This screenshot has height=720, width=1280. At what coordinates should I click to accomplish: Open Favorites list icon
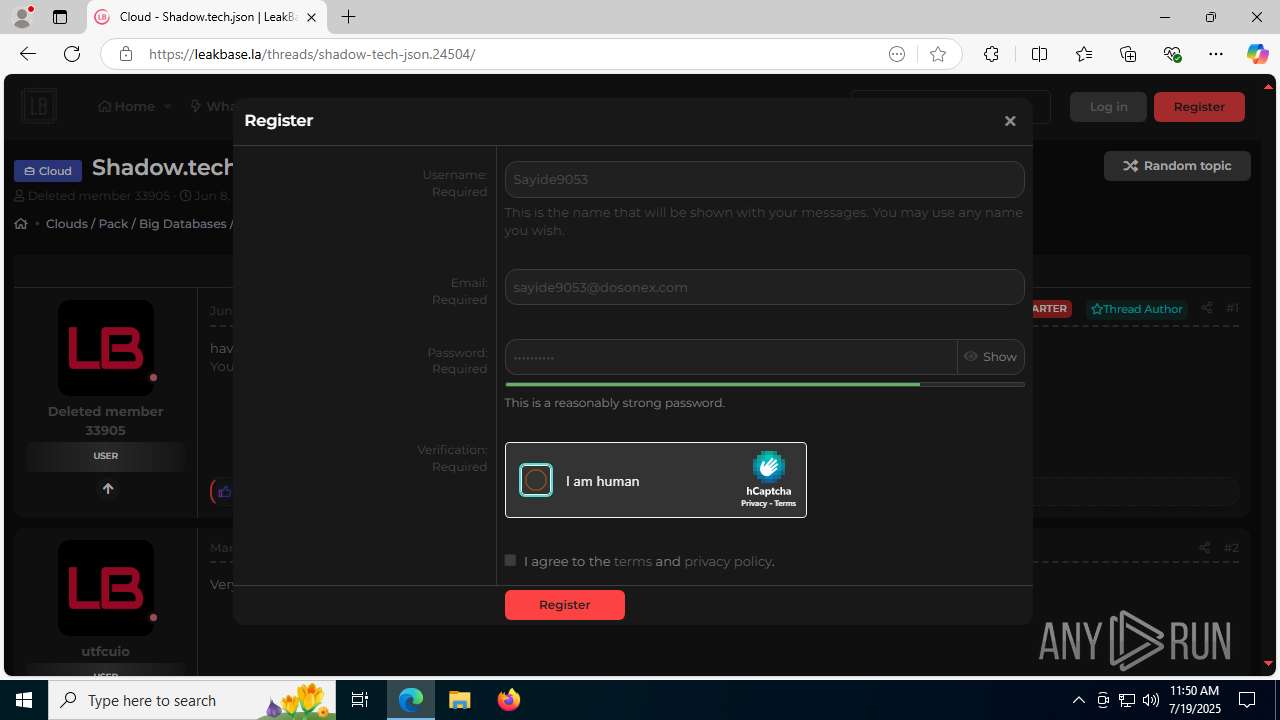point(1084,54)
